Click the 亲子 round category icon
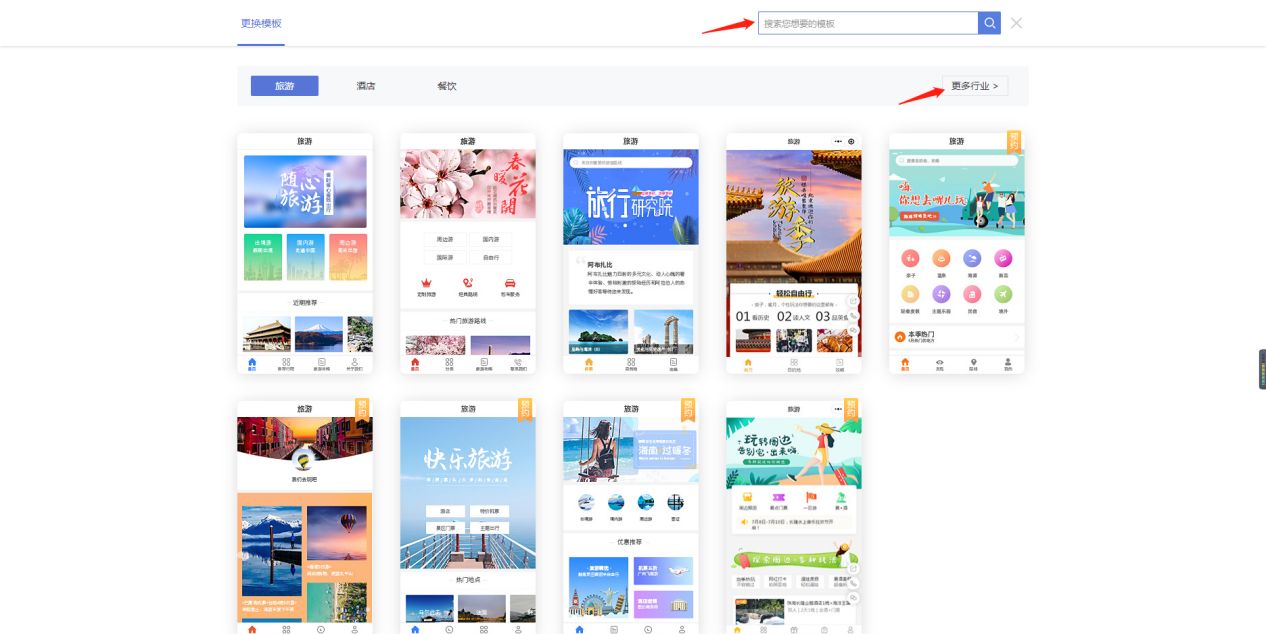 click(x=911, y=258)
